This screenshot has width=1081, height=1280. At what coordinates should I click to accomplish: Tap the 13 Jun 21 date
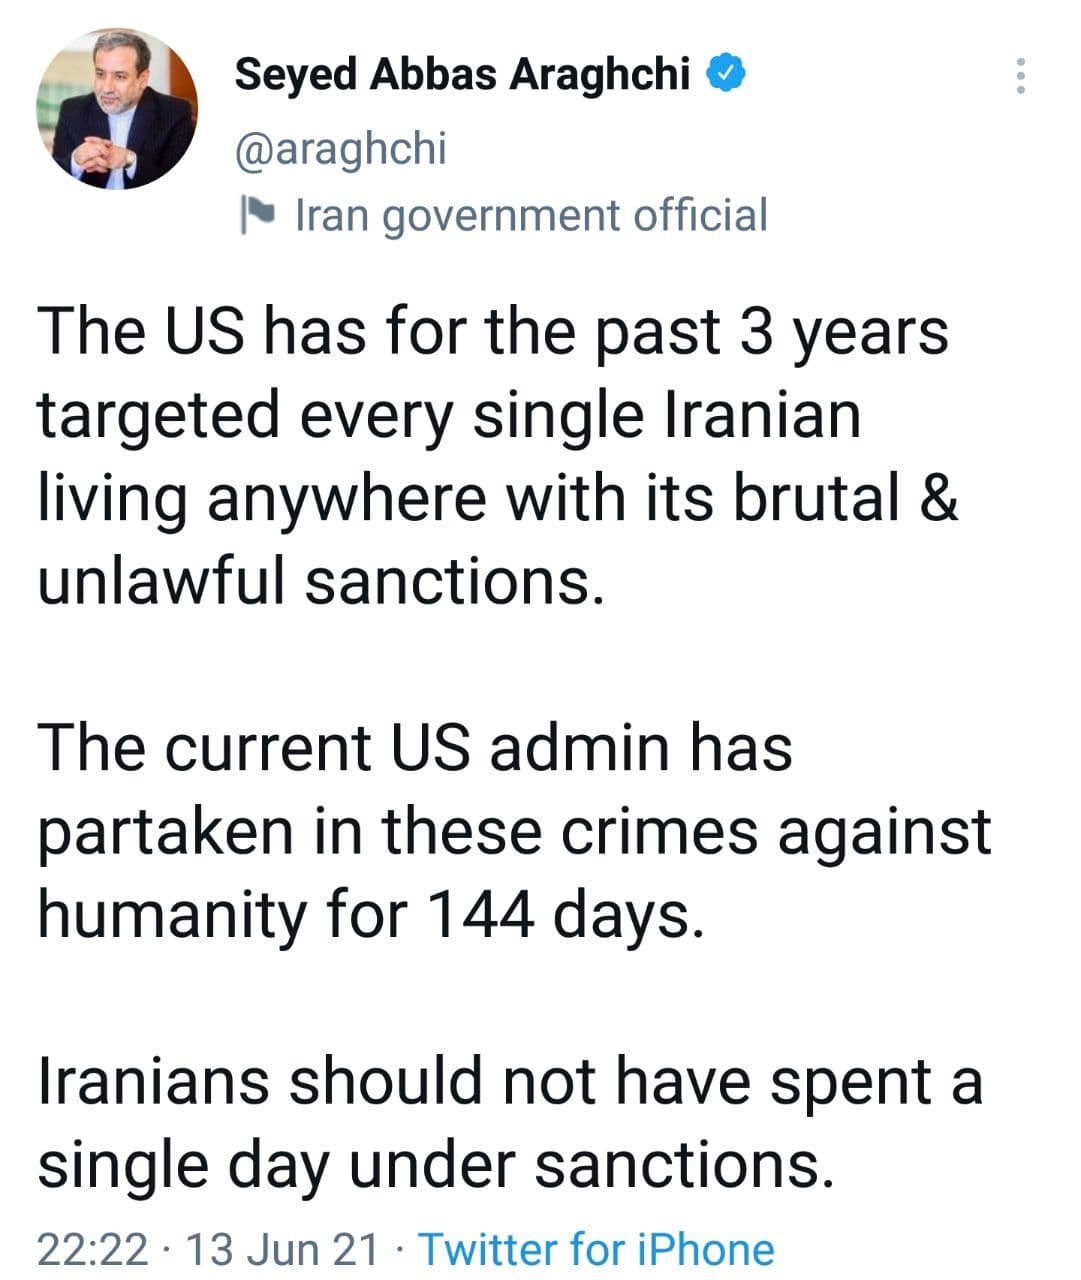click(283, 1249)
